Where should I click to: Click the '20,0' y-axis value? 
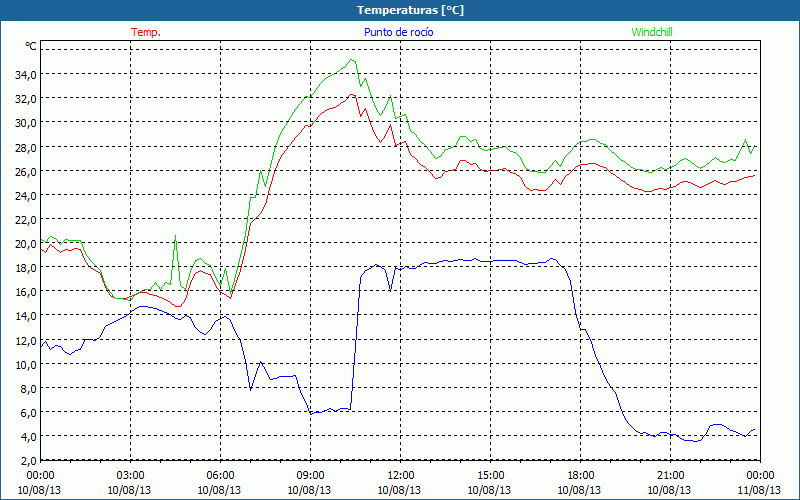(26, 243)
